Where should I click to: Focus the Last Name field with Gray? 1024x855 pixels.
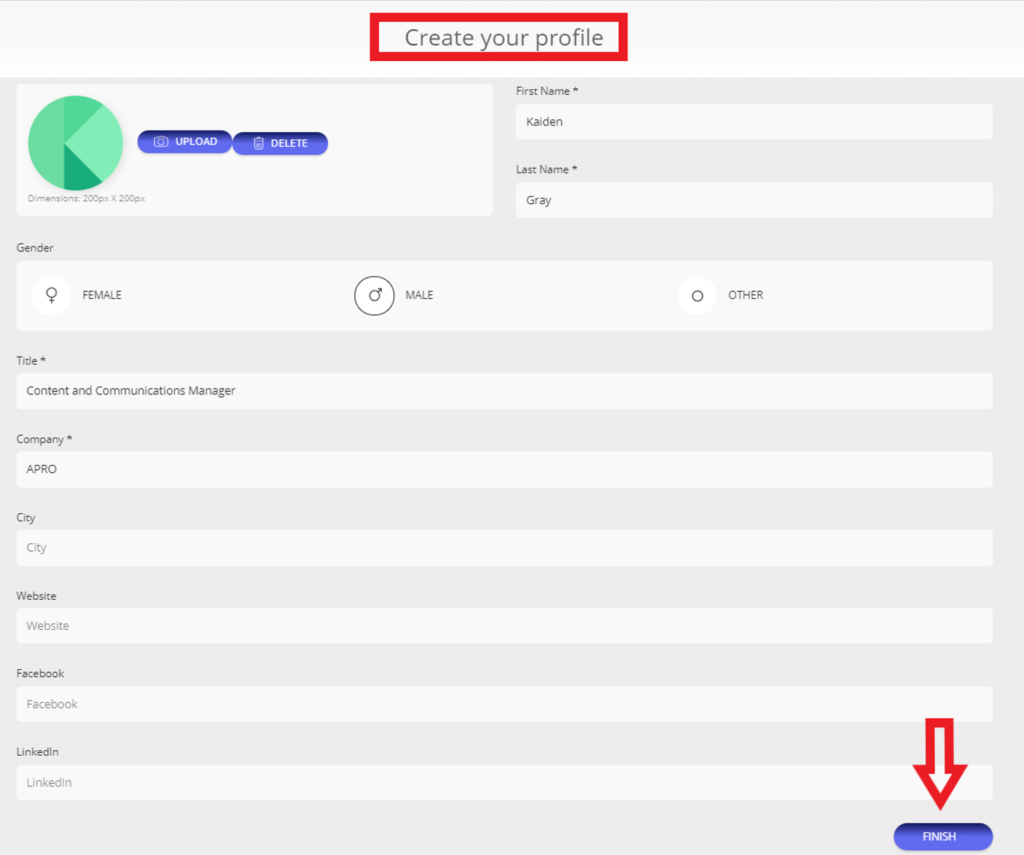[x=754, y=200]
